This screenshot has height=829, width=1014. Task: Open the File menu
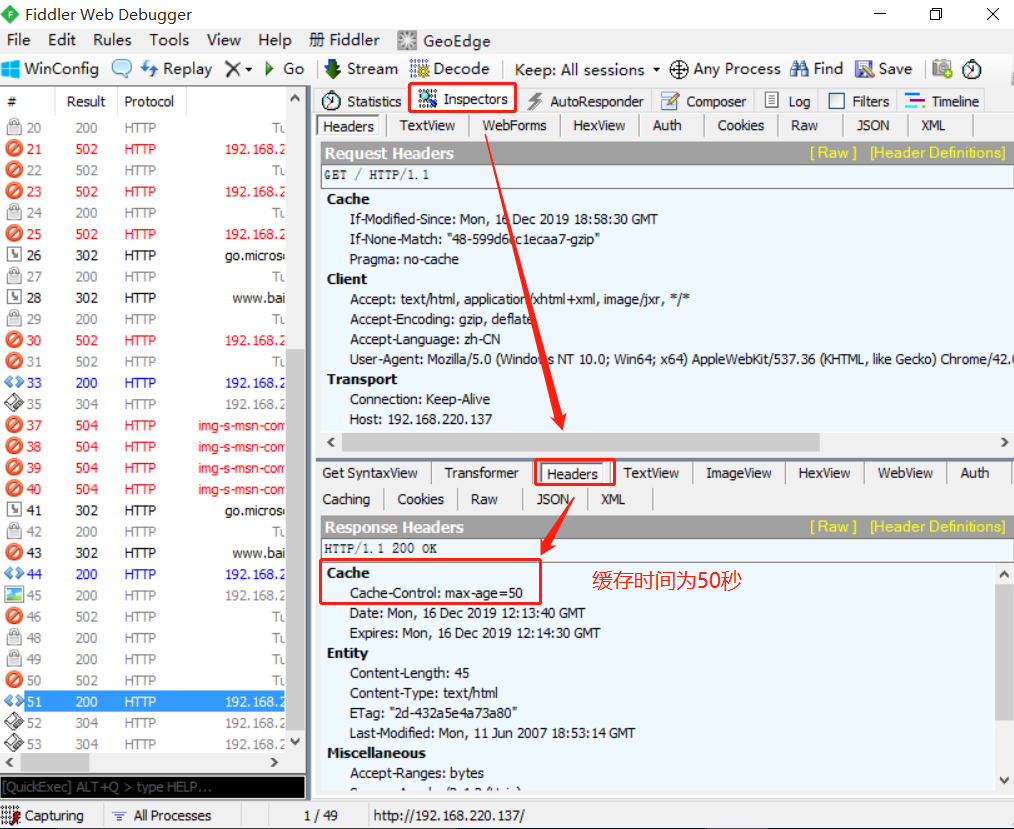19,40
